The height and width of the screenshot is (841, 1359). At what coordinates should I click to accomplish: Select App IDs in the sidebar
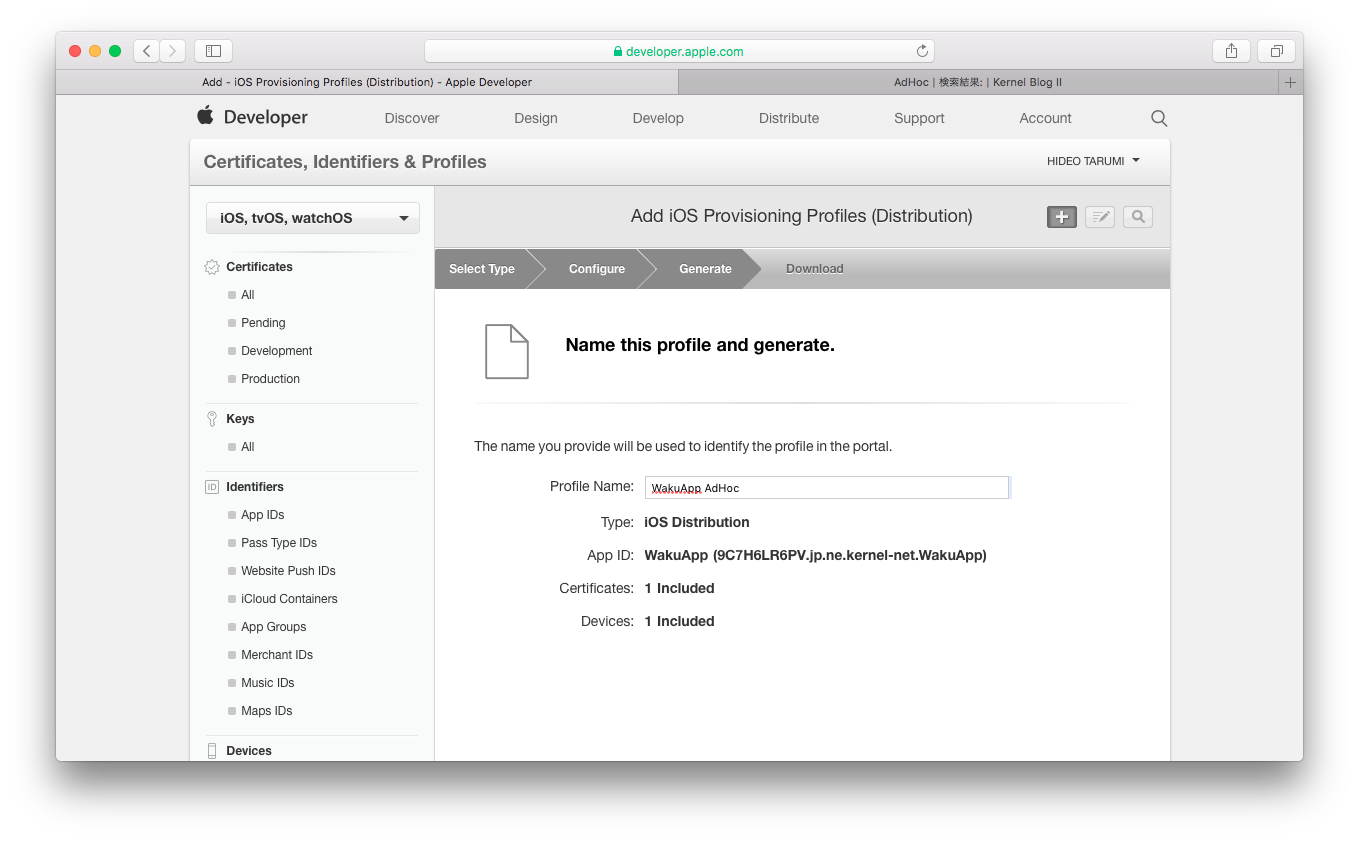[262, 515]
